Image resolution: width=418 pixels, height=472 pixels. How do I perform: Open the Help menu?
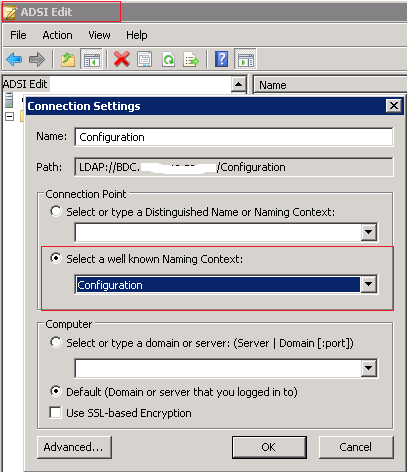point(137,35)
